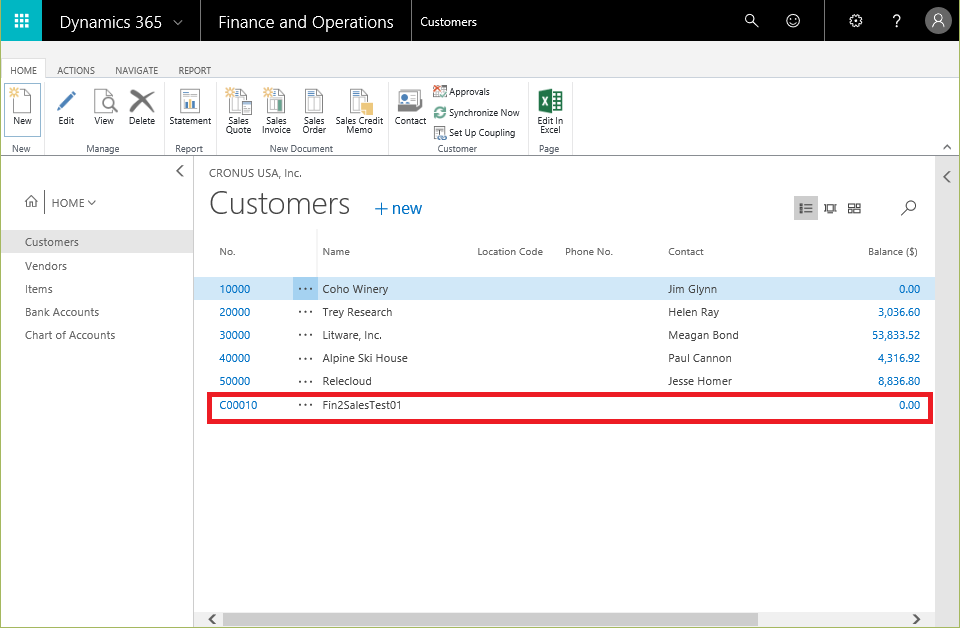Open the Contact card icon
The image size is (960, 628).
click(410, 108)
